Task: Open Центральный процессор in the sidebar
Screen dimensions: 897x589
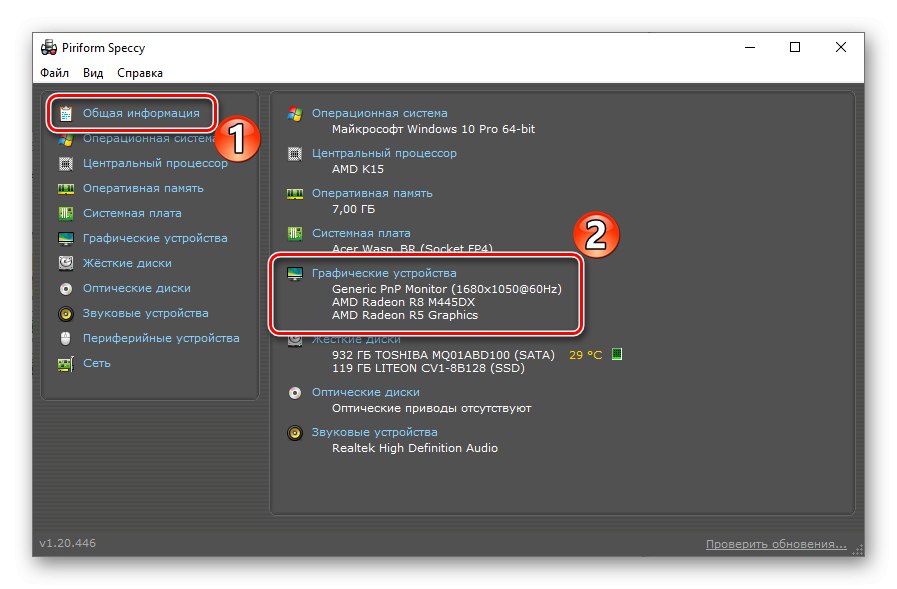Action: click(x=155, y=163)
